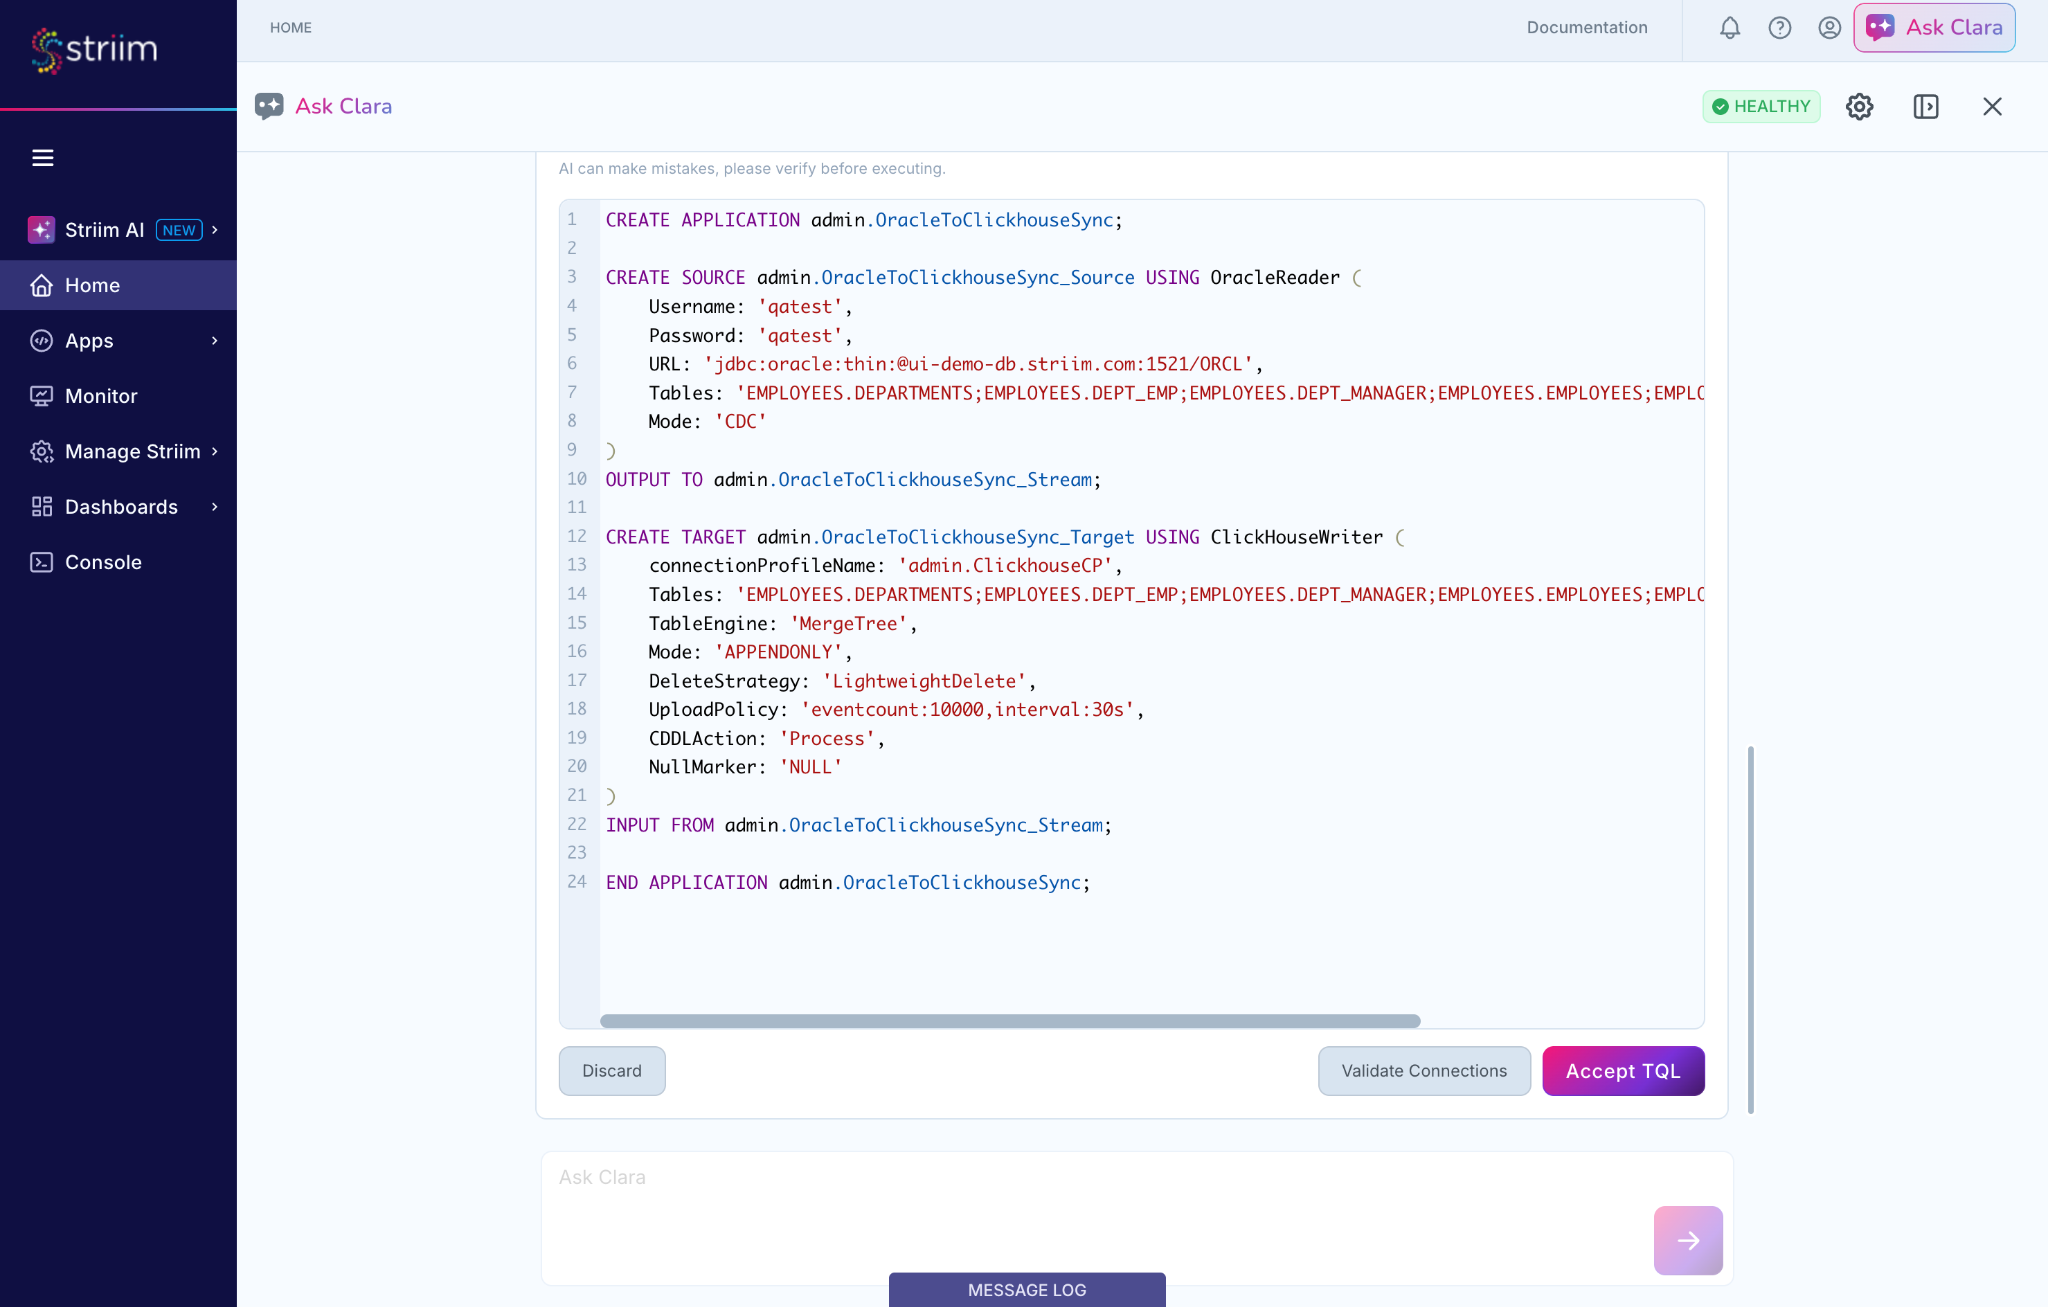Open the help question mark icon
Screen dimensions: 2048x1307
point(1780,28)
